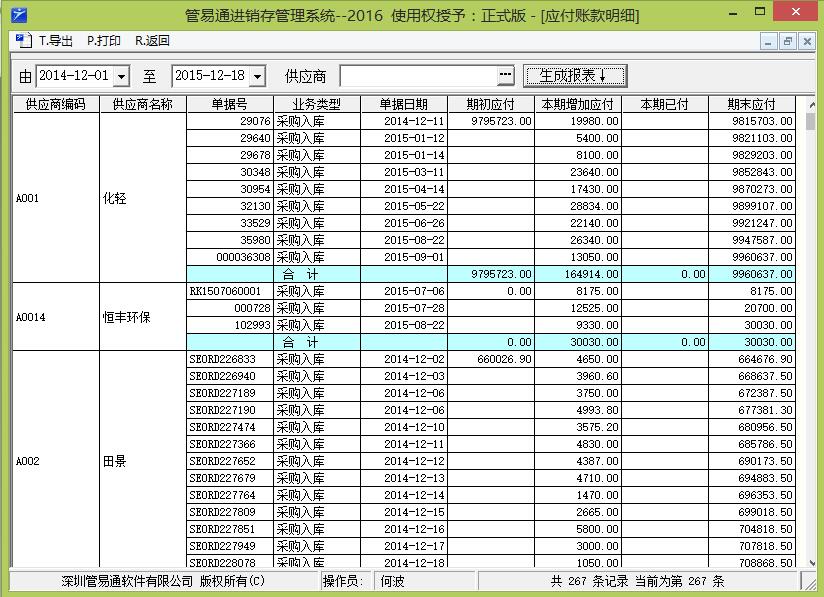Choose P.打印 print menu item
Screen dimensions: 824x597
pyautogui.click(x=104, y=41)
